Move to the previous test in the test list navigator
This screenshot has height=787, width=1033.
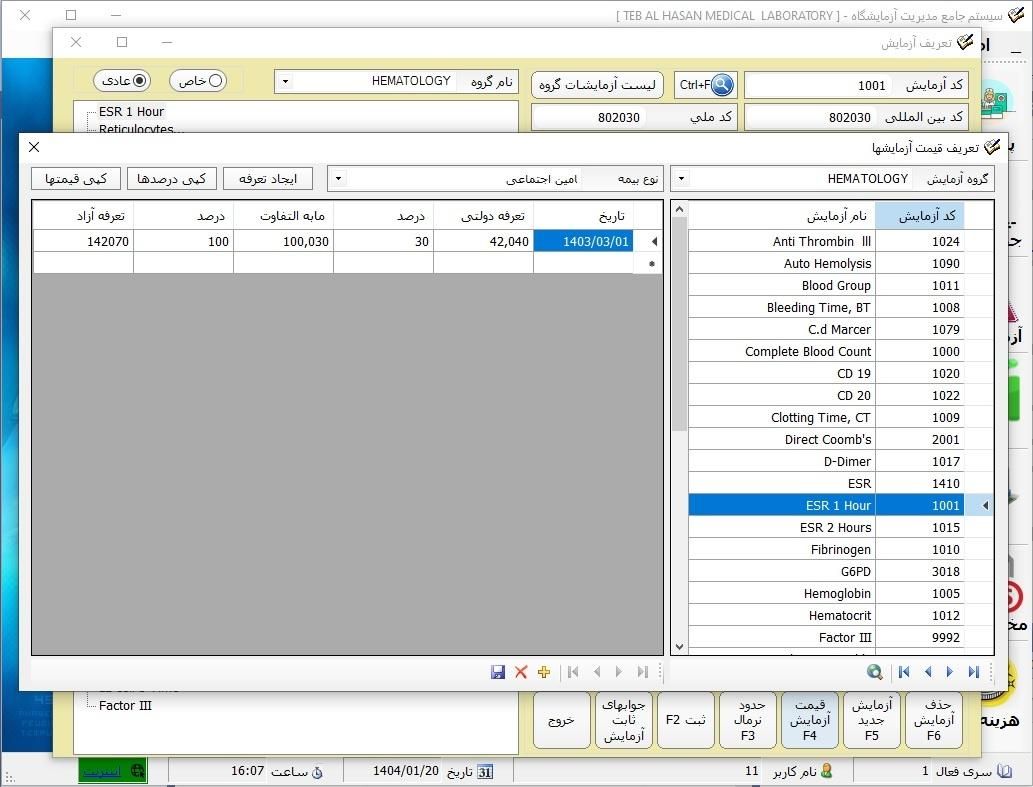pyautogui.click(x=928, y=672)
